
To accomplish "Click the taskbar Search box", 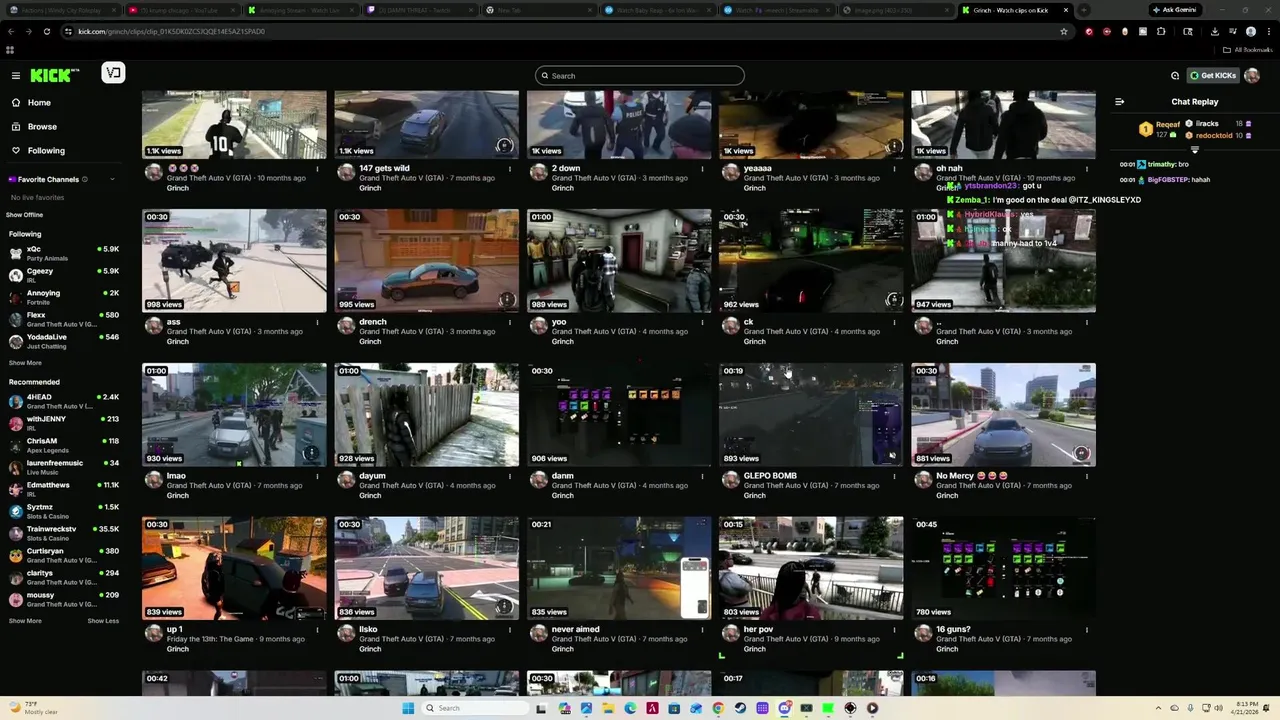I will (476, 708).
